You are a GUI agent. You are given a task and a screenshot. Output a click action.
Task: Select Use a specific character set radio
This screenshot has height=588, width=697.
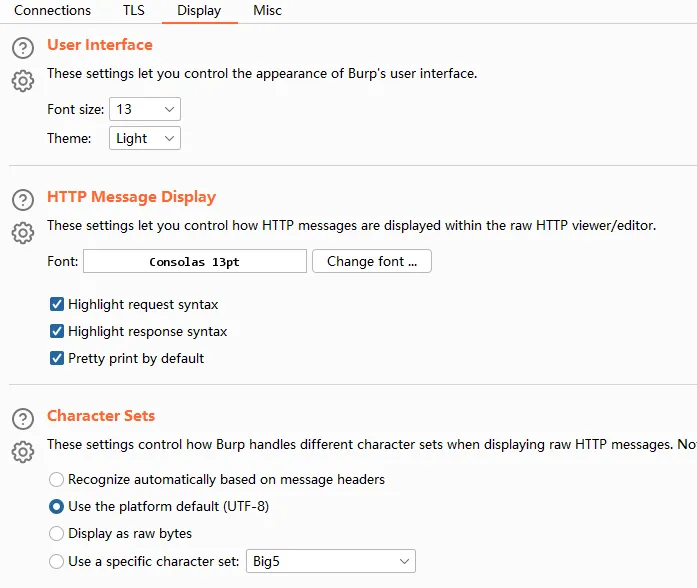(x=57, y=561)
